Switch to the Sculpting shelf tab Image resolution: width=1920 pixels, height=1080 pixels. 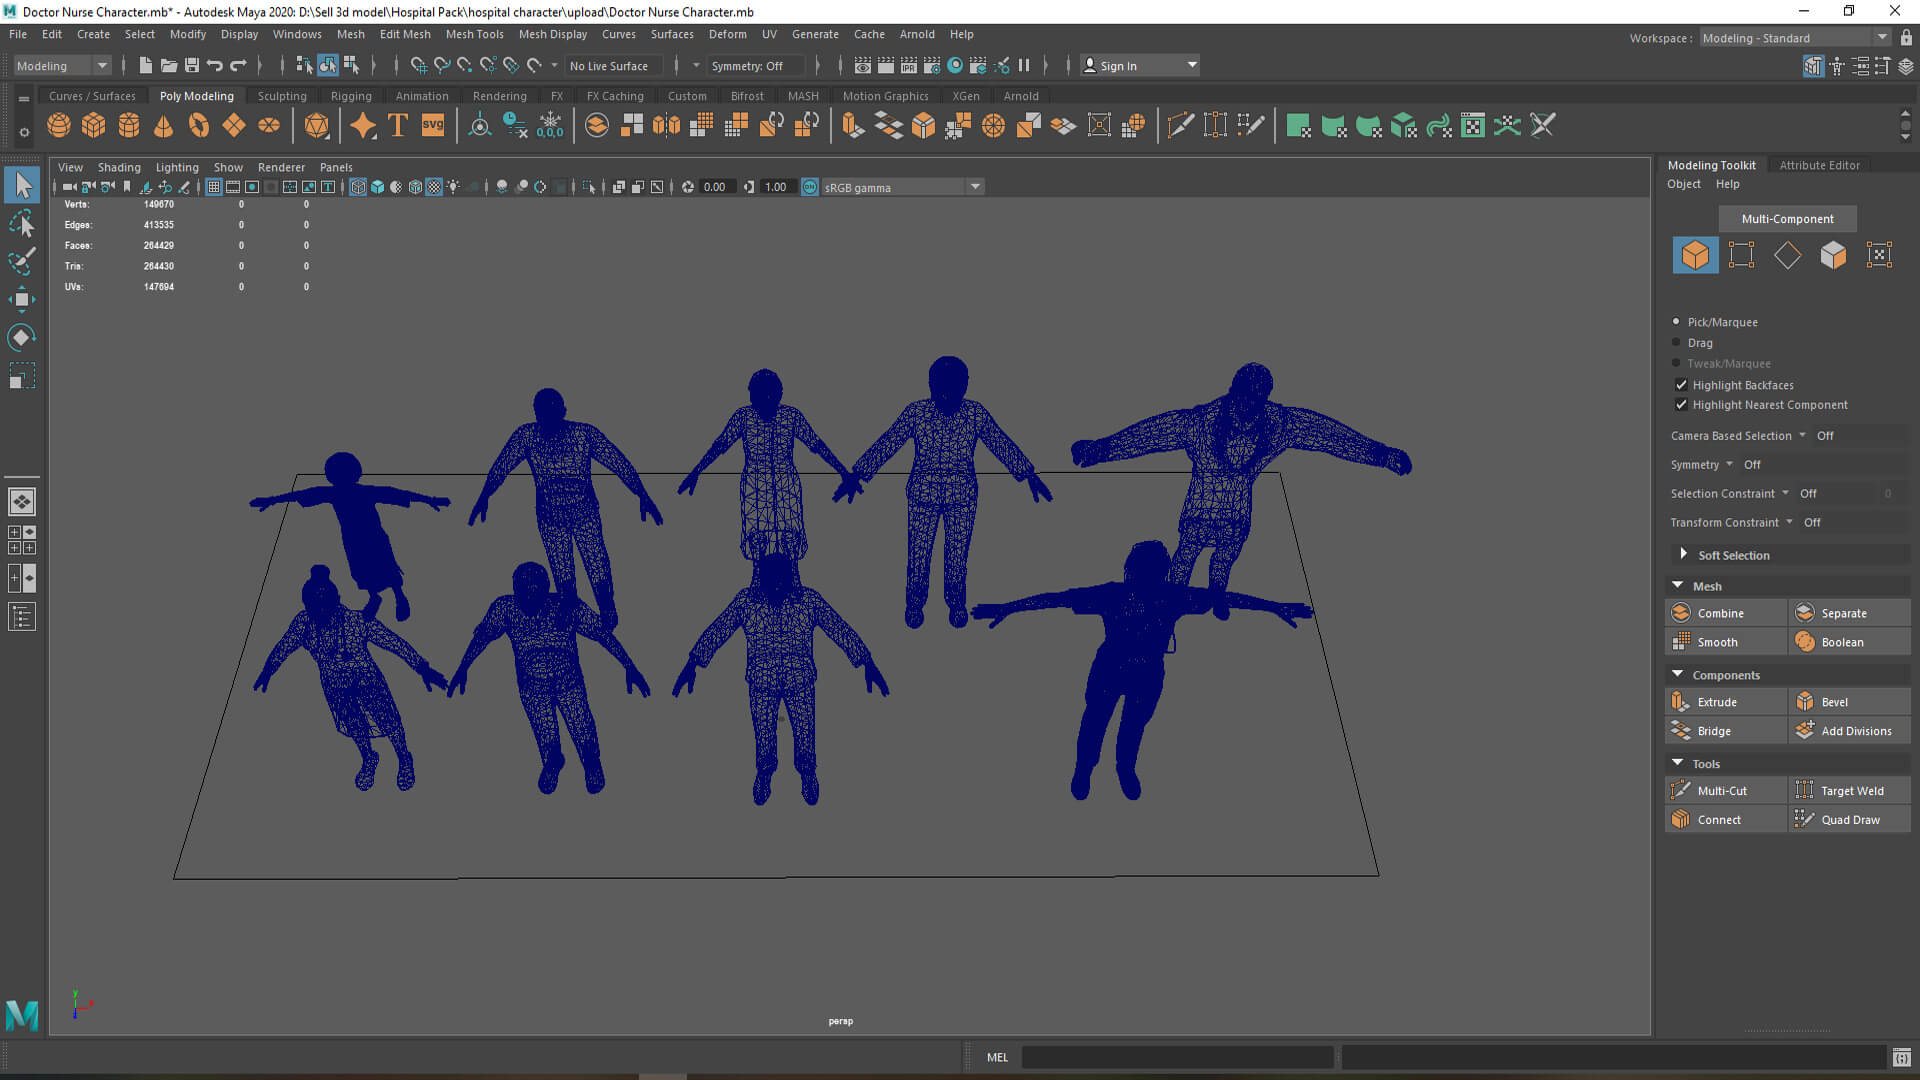pyautogui.click(x=282, y=96)
